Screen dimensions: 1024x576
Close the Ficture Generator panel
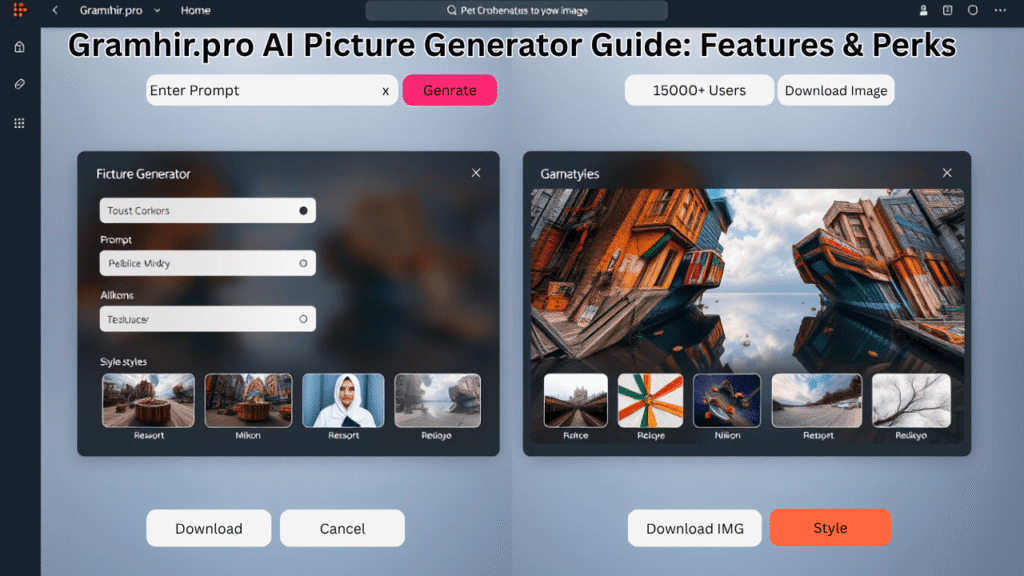point(475,173)
